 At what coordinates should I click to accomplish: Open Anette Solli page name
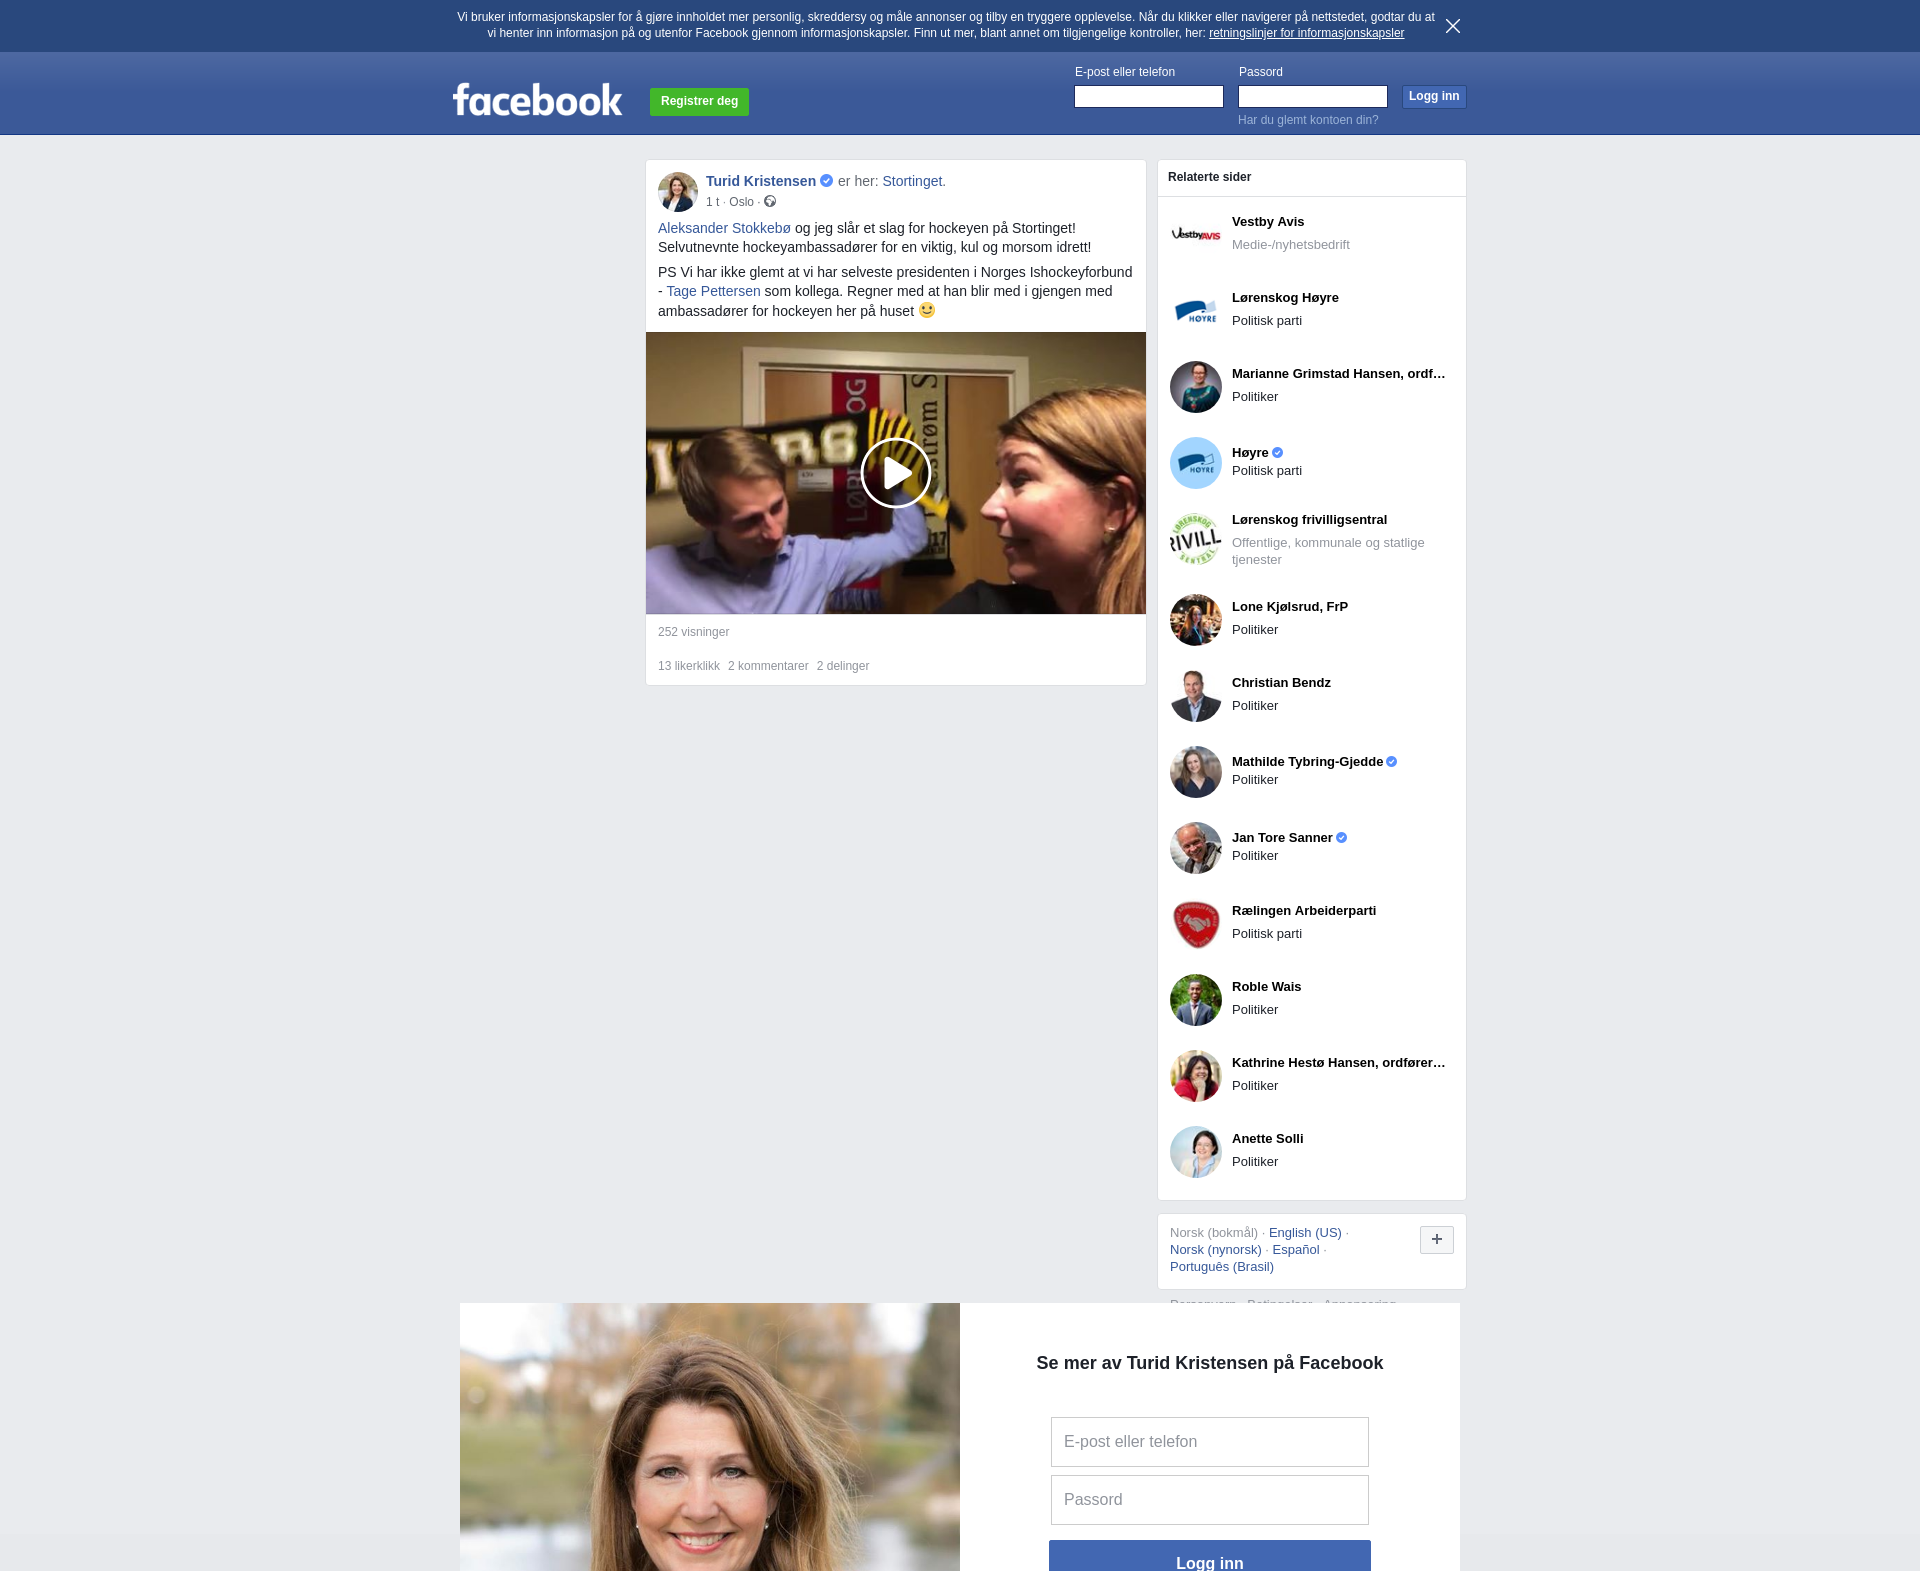point(1267,1139)
